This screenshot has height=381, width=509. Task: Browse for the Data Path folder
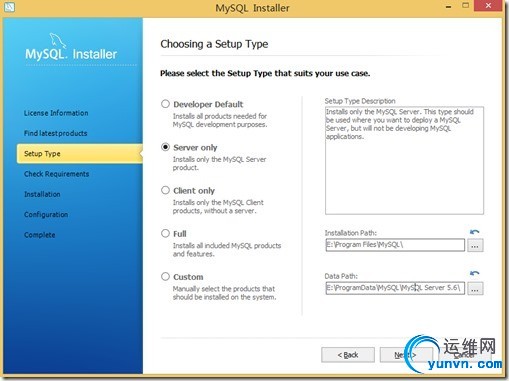point(475,288)
